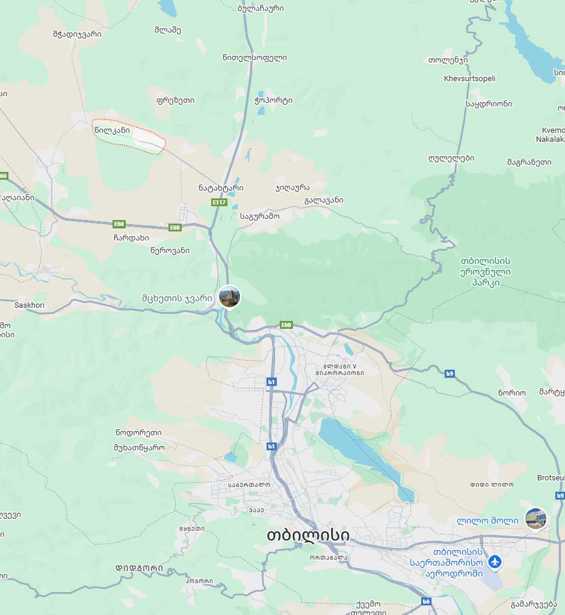Click the E60 shield above Tbilisi
Screen dimensions: 565x615
(286, 325)
